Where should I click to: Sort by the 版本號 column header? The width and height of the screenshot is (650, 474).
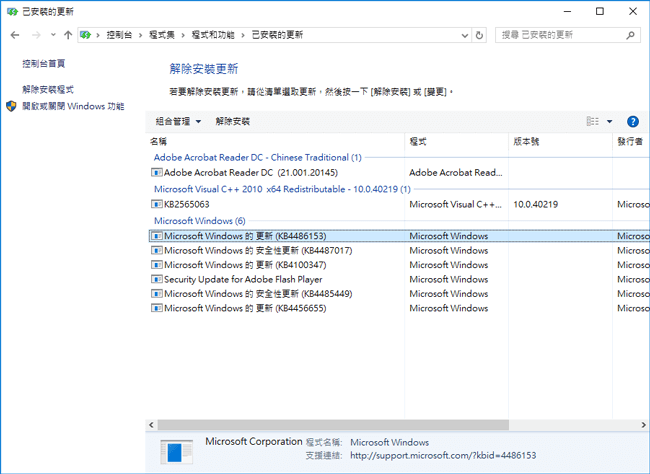(x=560, y=142)
